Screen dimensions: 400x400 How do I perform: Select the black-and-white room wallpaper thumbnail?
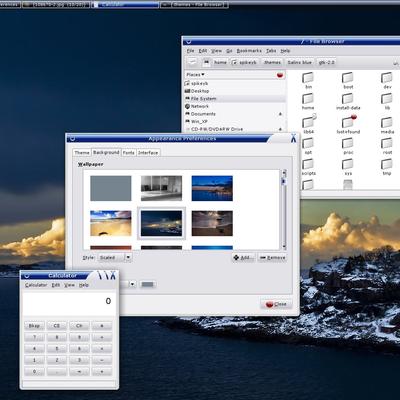point(161,188)
